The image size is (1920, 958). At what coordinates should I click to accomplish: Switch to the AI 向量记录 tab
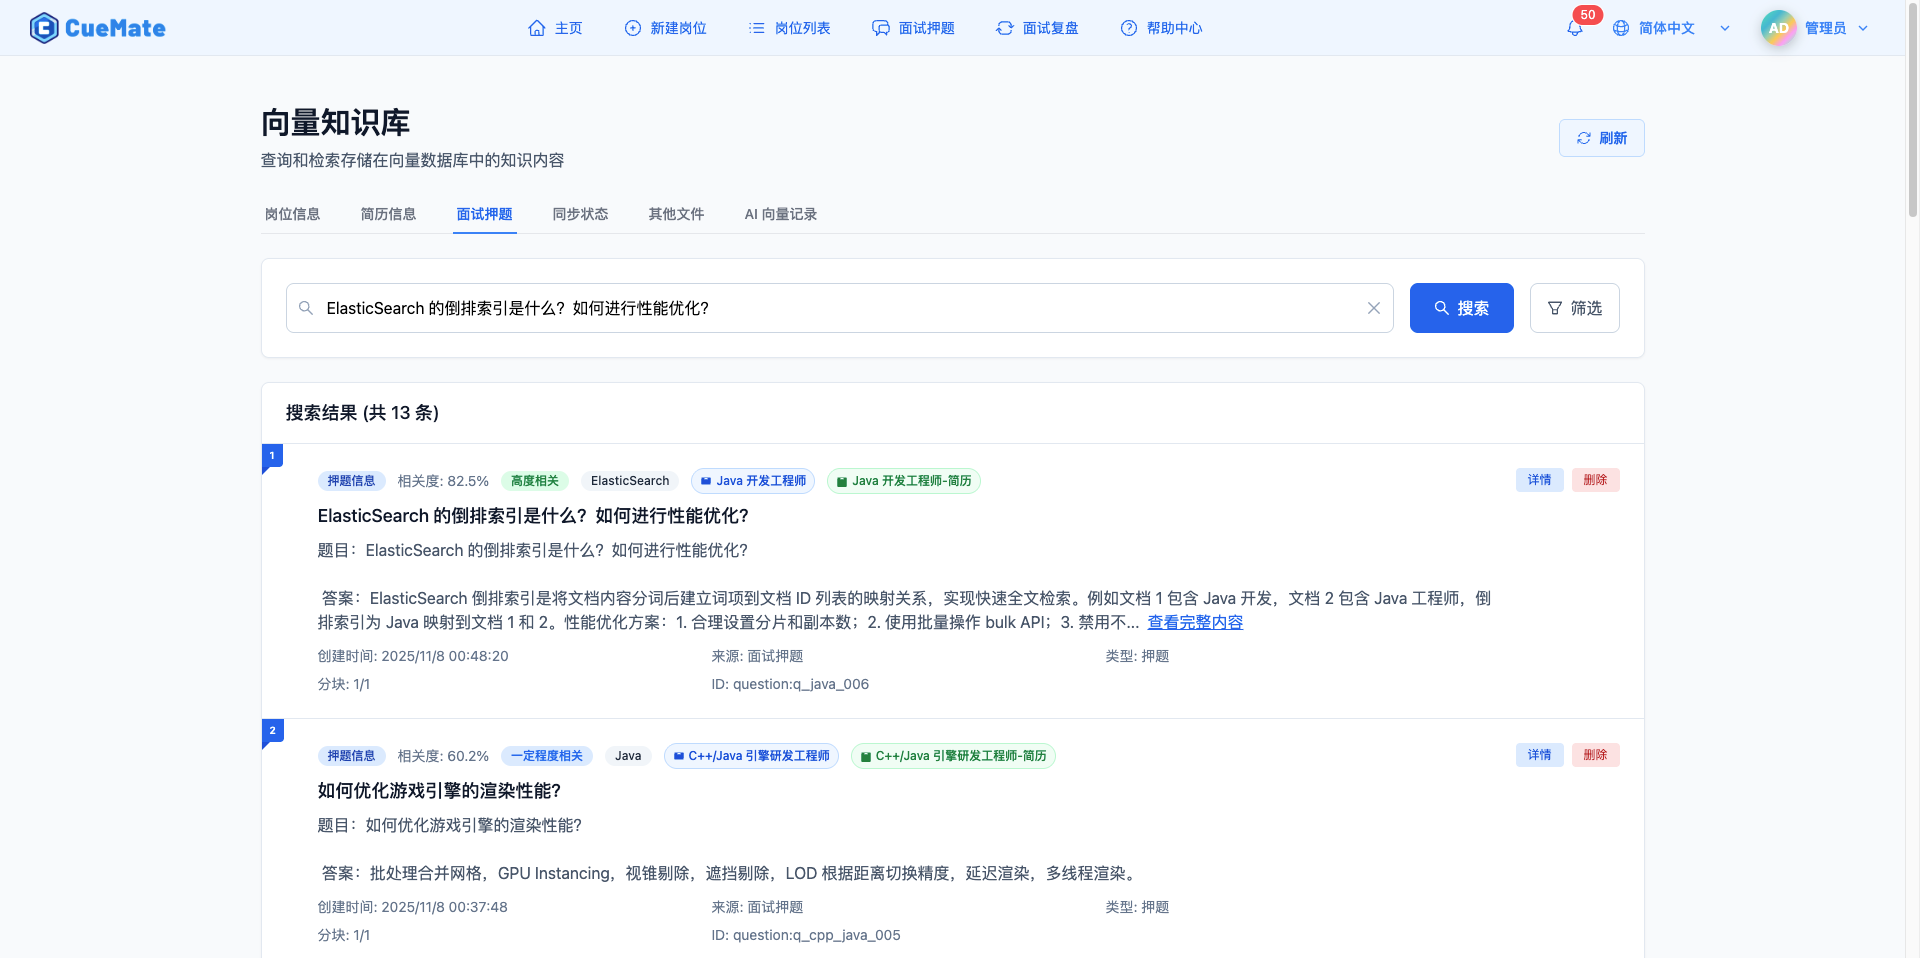(780, 214)
